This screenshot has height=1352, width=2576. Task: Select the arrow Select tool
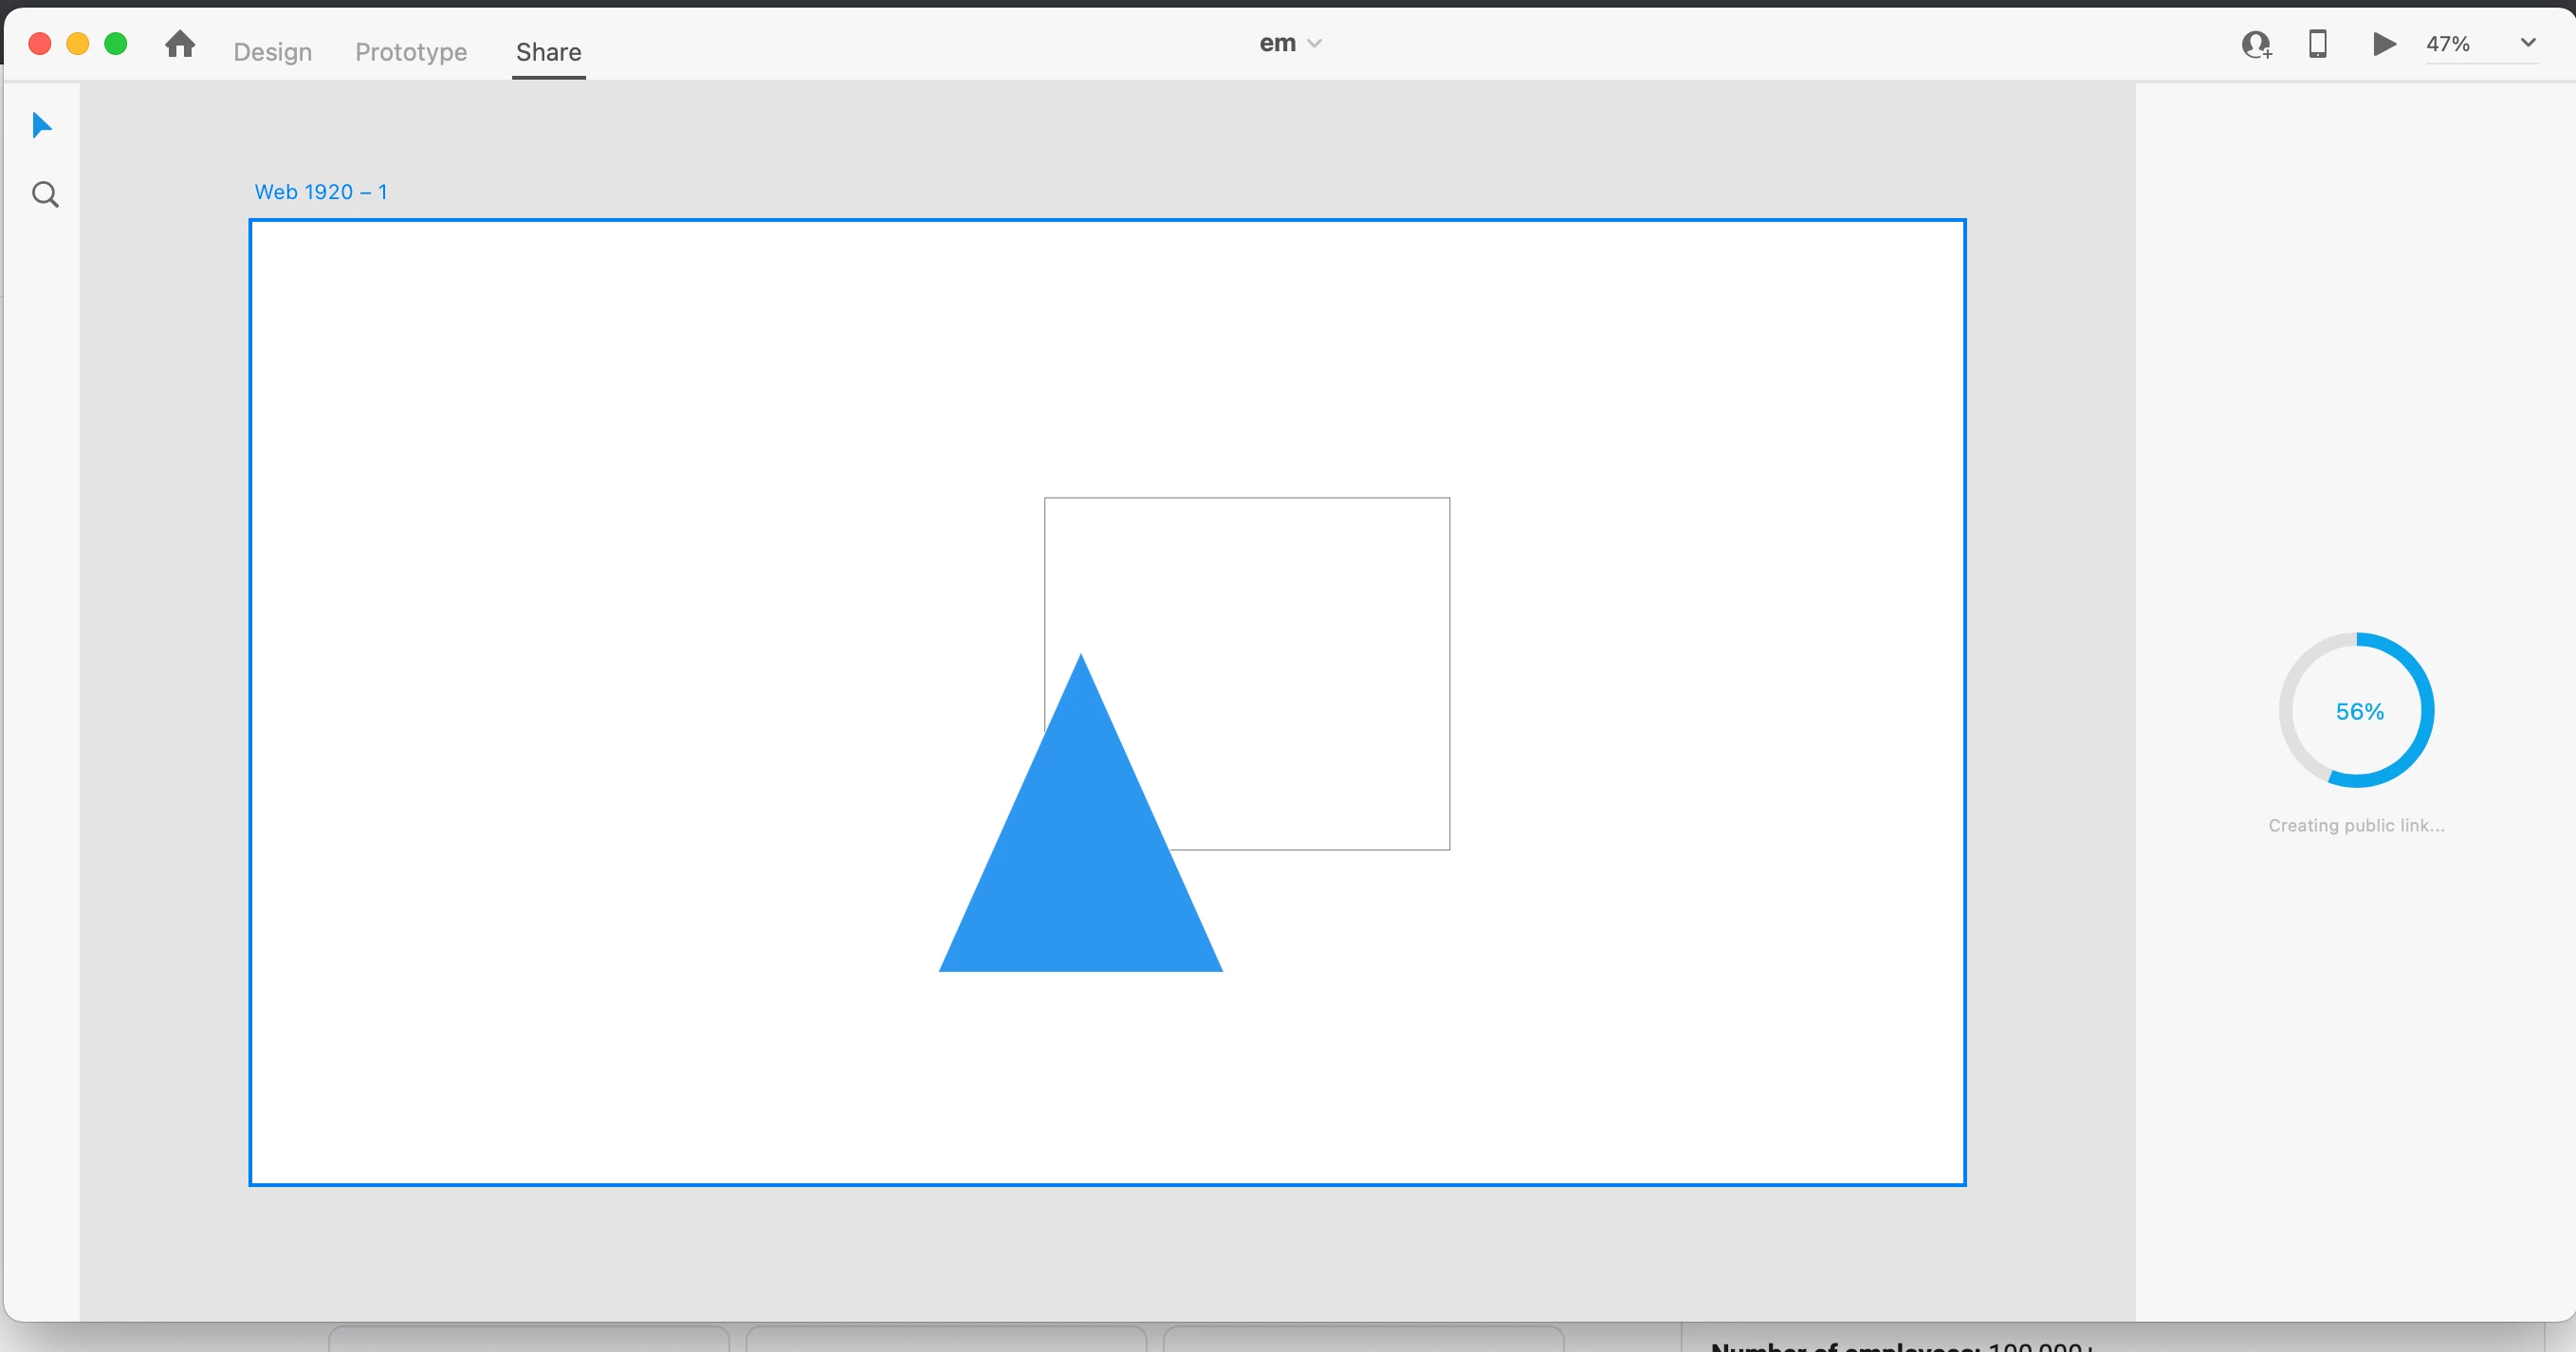(41, 126)
